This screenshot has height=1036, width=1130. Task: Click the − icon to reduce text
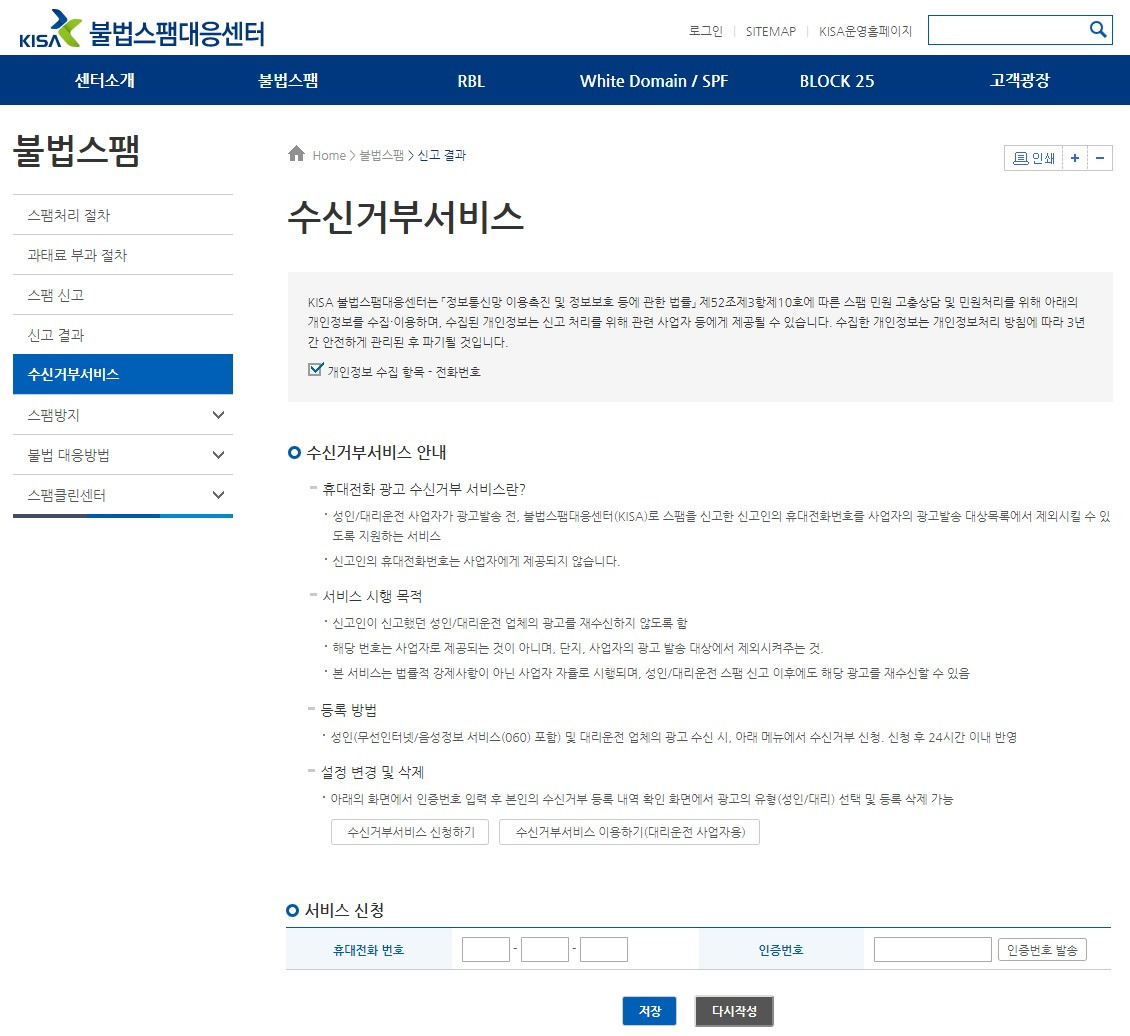tap(1098, 158)
